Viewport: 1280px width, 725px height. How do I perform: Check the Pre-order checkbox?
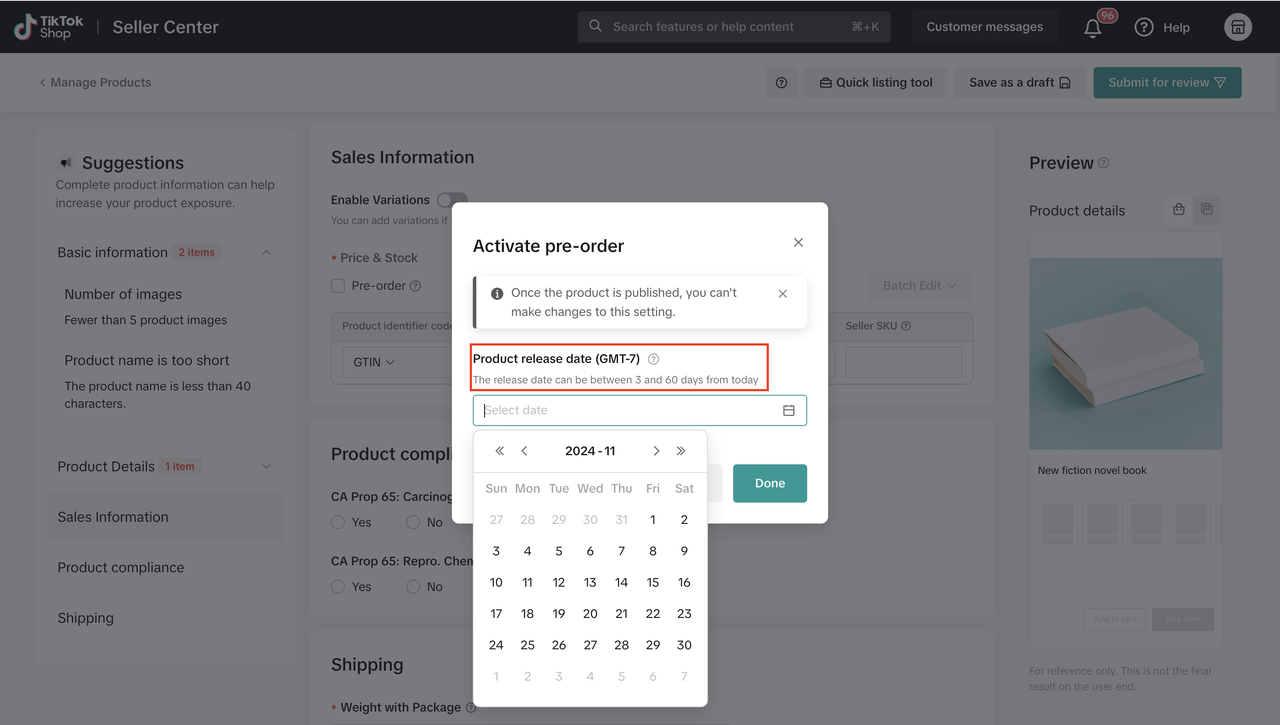[x=338, y=286]
